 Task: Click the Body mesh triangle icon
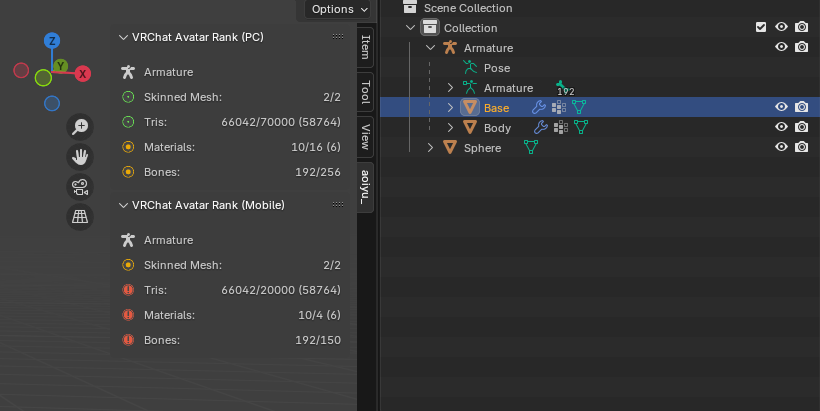coord(470,127)
